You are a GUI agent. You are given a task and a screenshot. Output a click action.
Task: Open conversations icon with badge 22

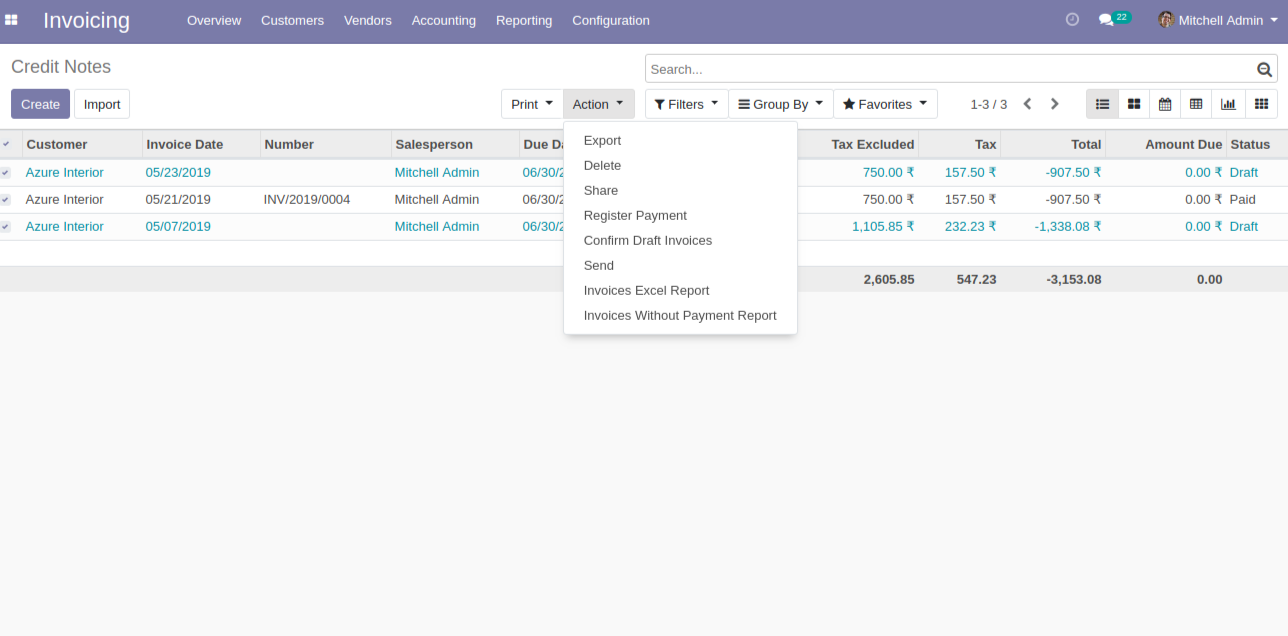[1114, 19]
